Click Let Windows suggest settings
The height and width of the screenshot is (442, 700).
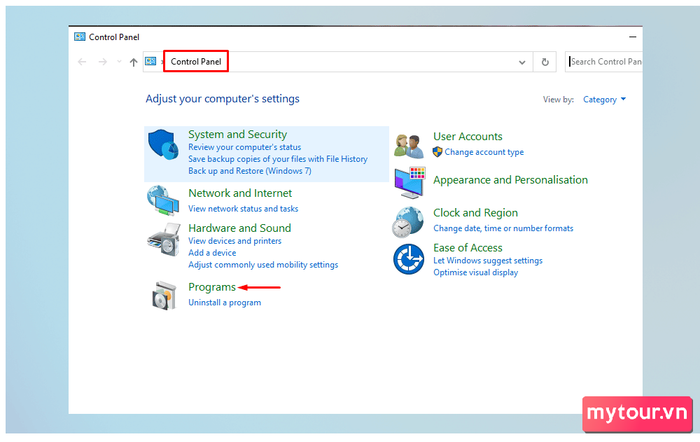pos(488,260)
